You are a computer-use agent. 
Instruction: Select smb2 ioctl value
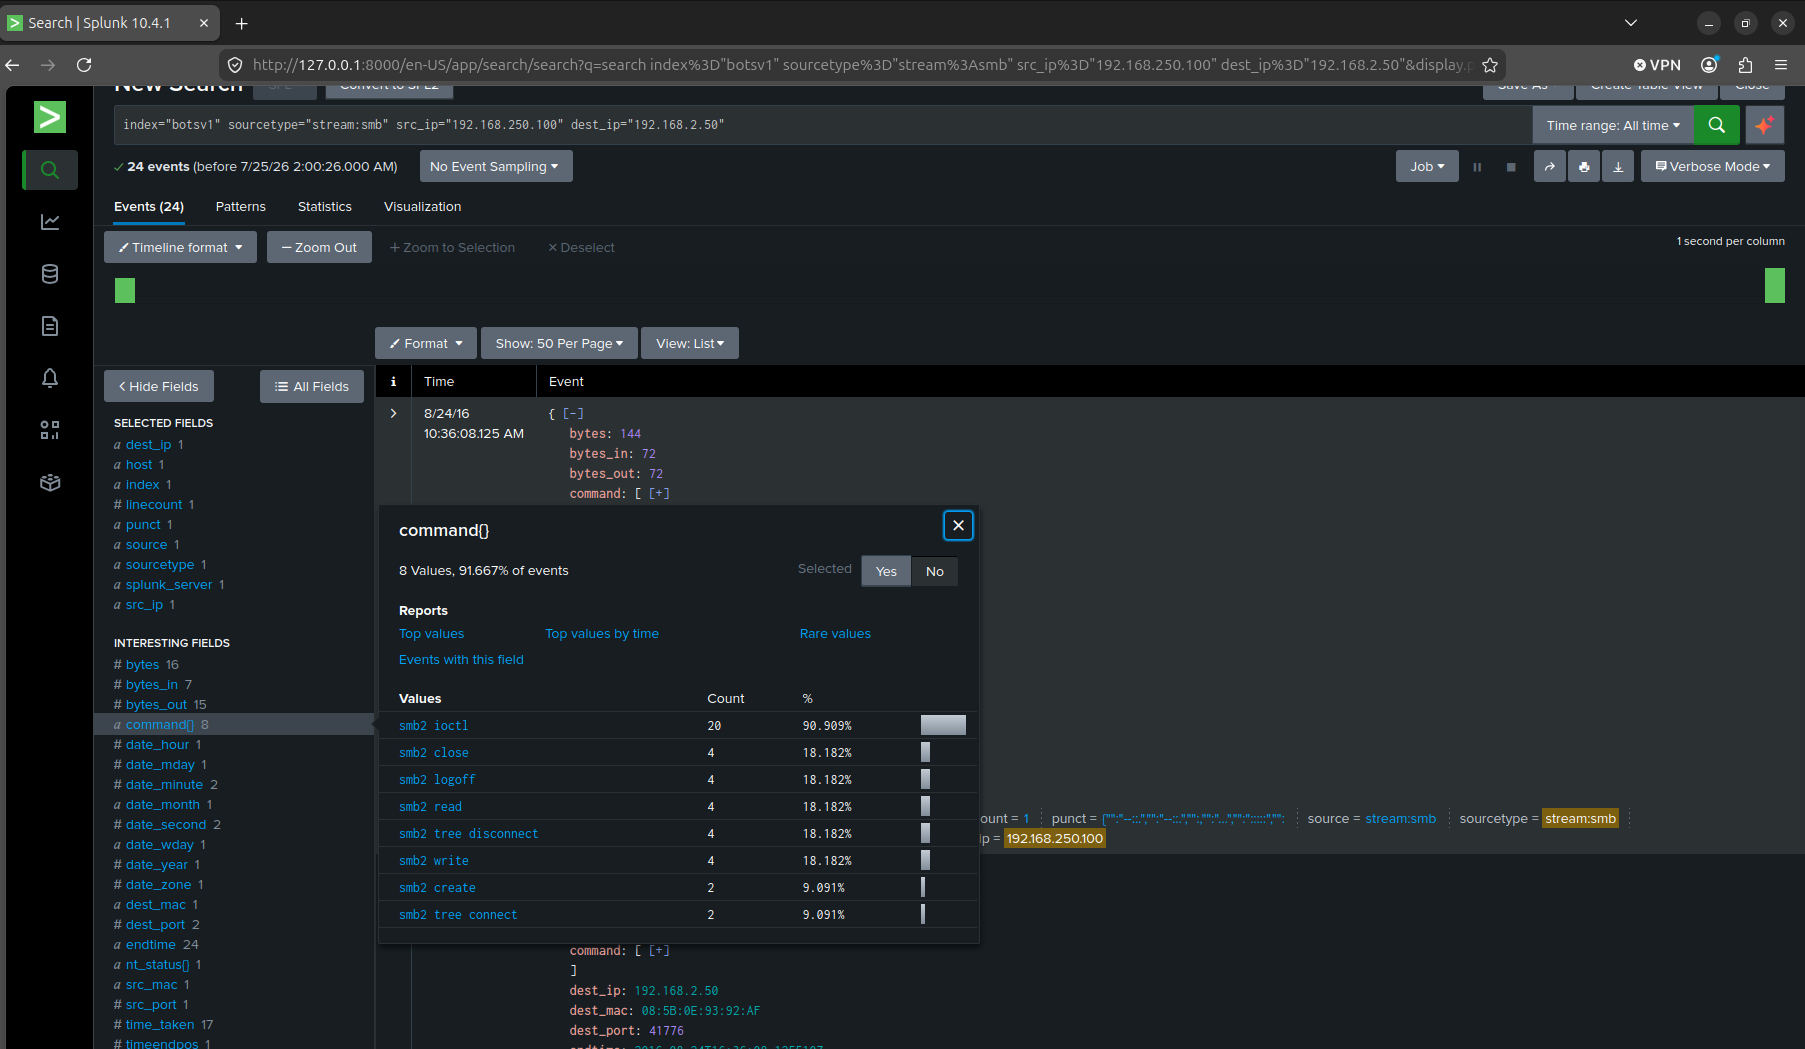tap(434, 726)
